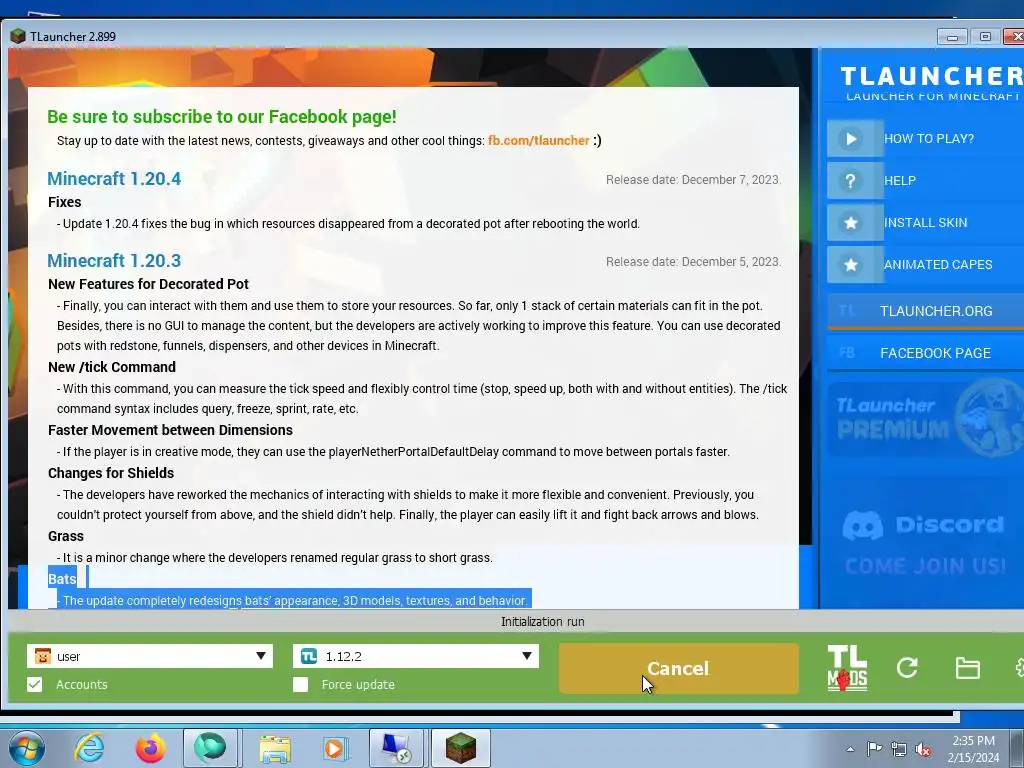1024x768 pixels.
Task: Click the taskbar clock 2:35 PM
Action: pyautogui.click(x=973, y=741)
